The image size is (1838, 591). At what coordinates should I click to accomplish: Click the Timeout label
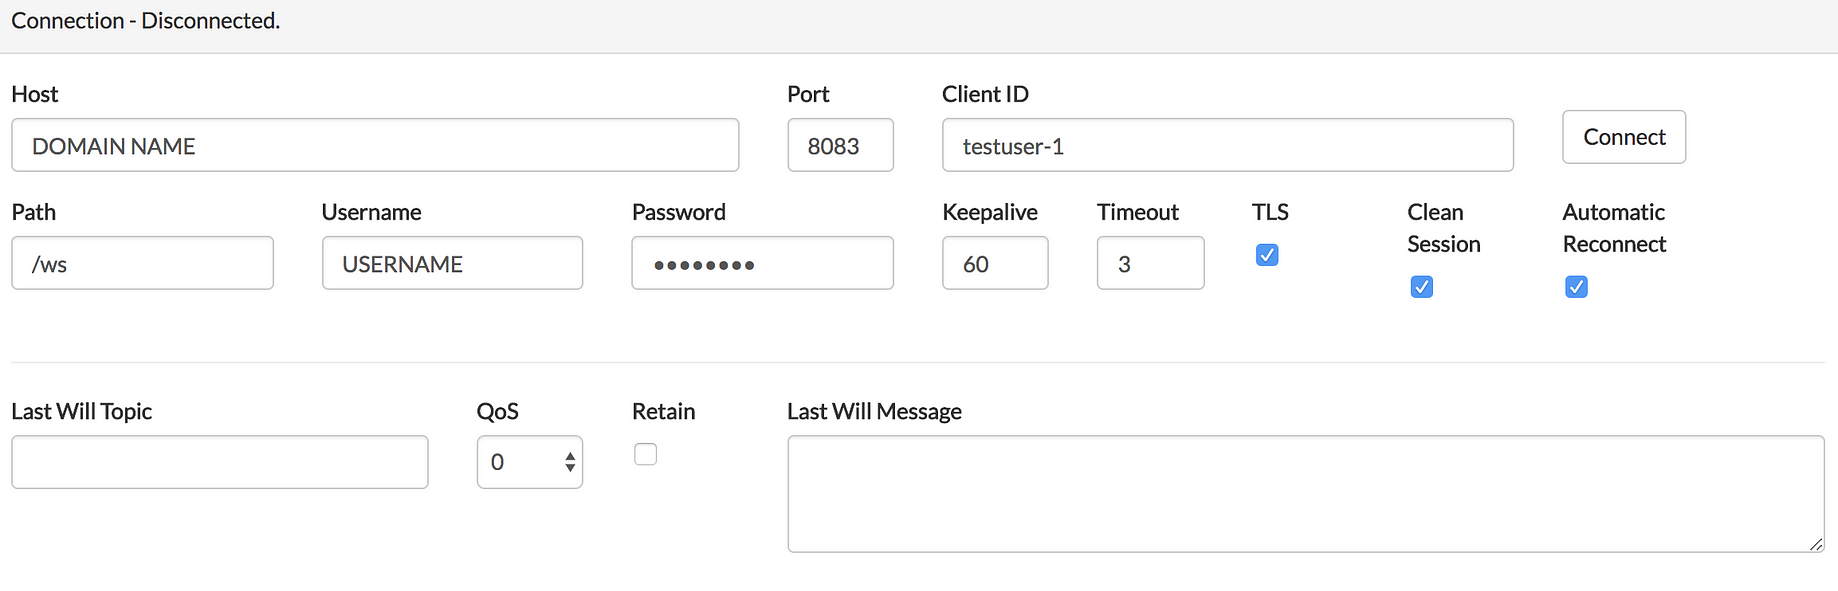pos(1138,212)
